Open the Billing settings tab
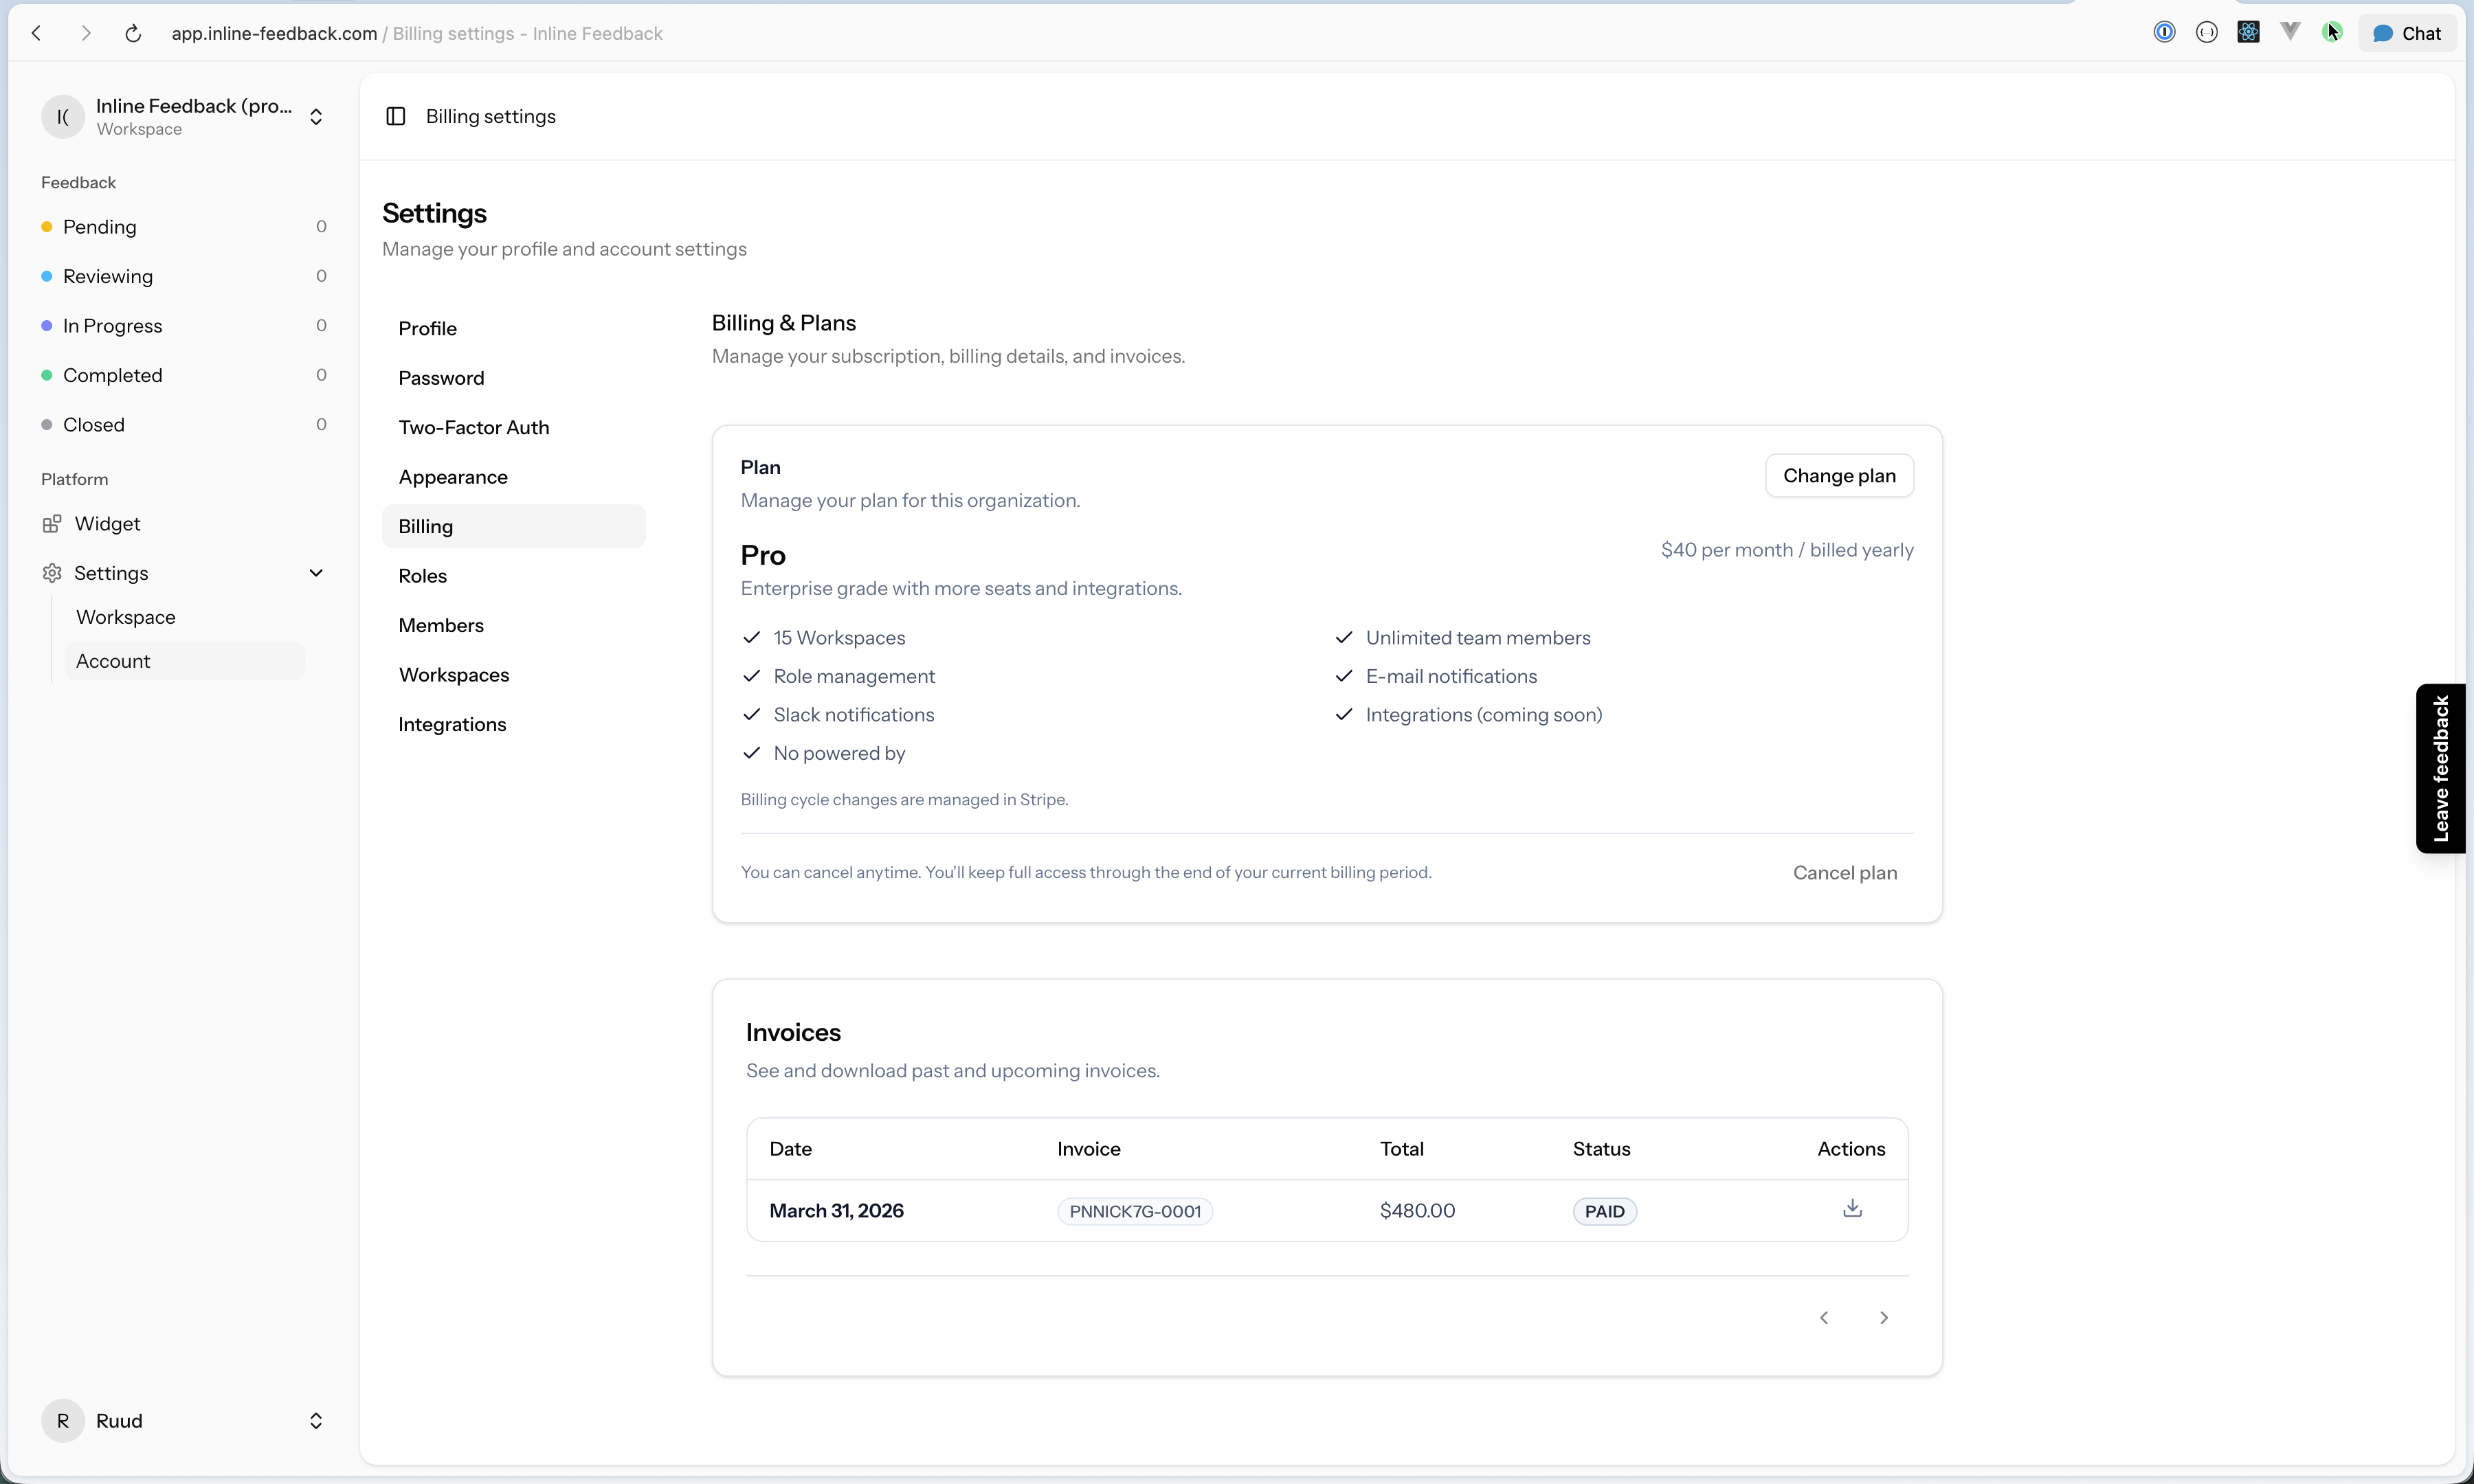Image resolution: width=2474 pixels, height=1484 pixels. [x=514, y=526]
